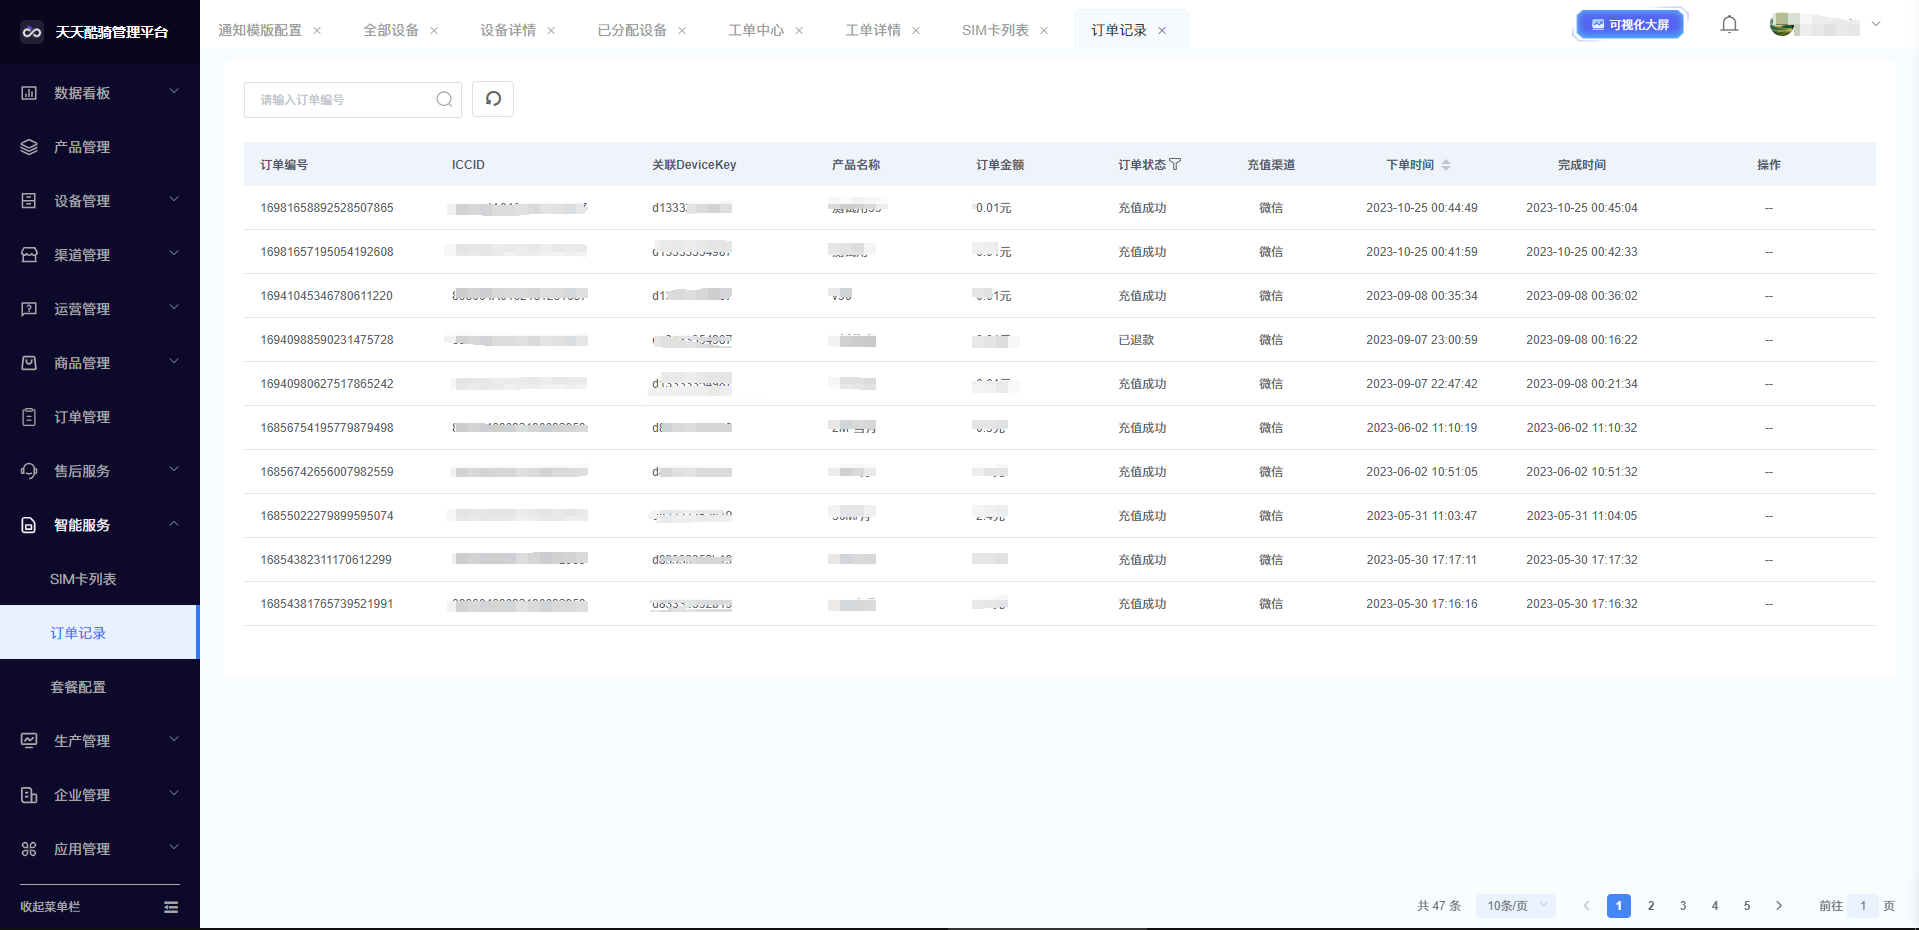Switch to the 工单中心 tab
The width and height of the screenshot is (1919, 930).
pyautogui.click(x=756, y=31)
